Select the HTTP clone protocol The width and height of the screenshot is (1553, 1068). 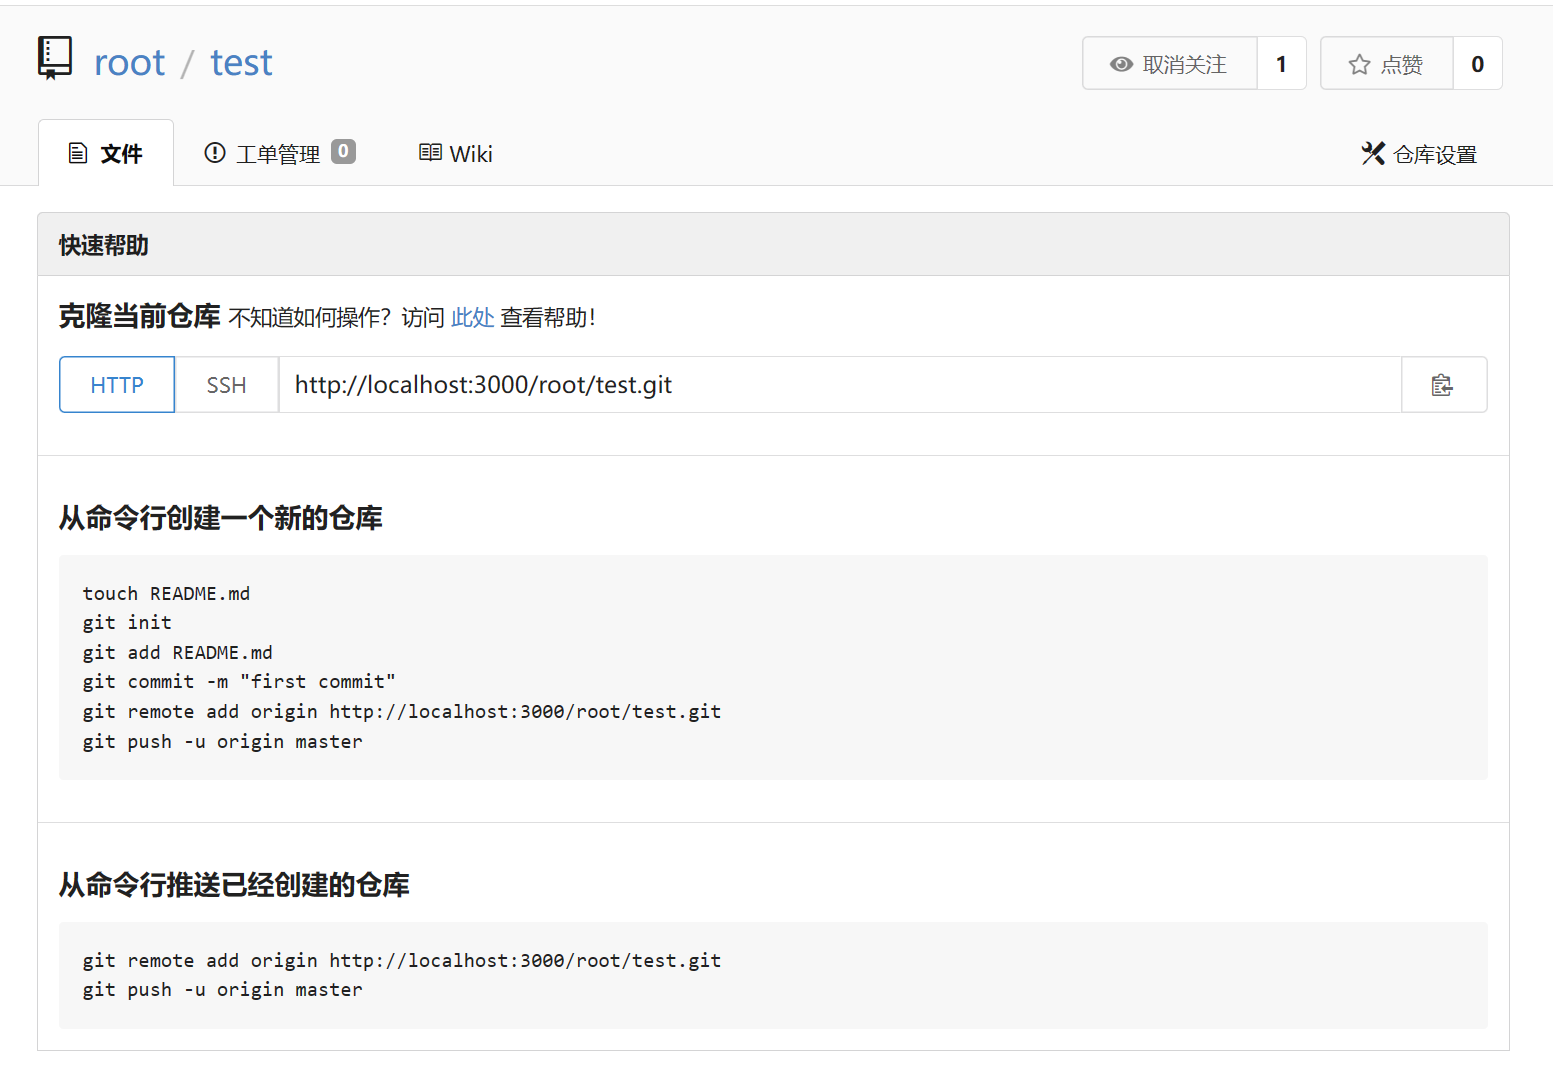pos(117,385)
